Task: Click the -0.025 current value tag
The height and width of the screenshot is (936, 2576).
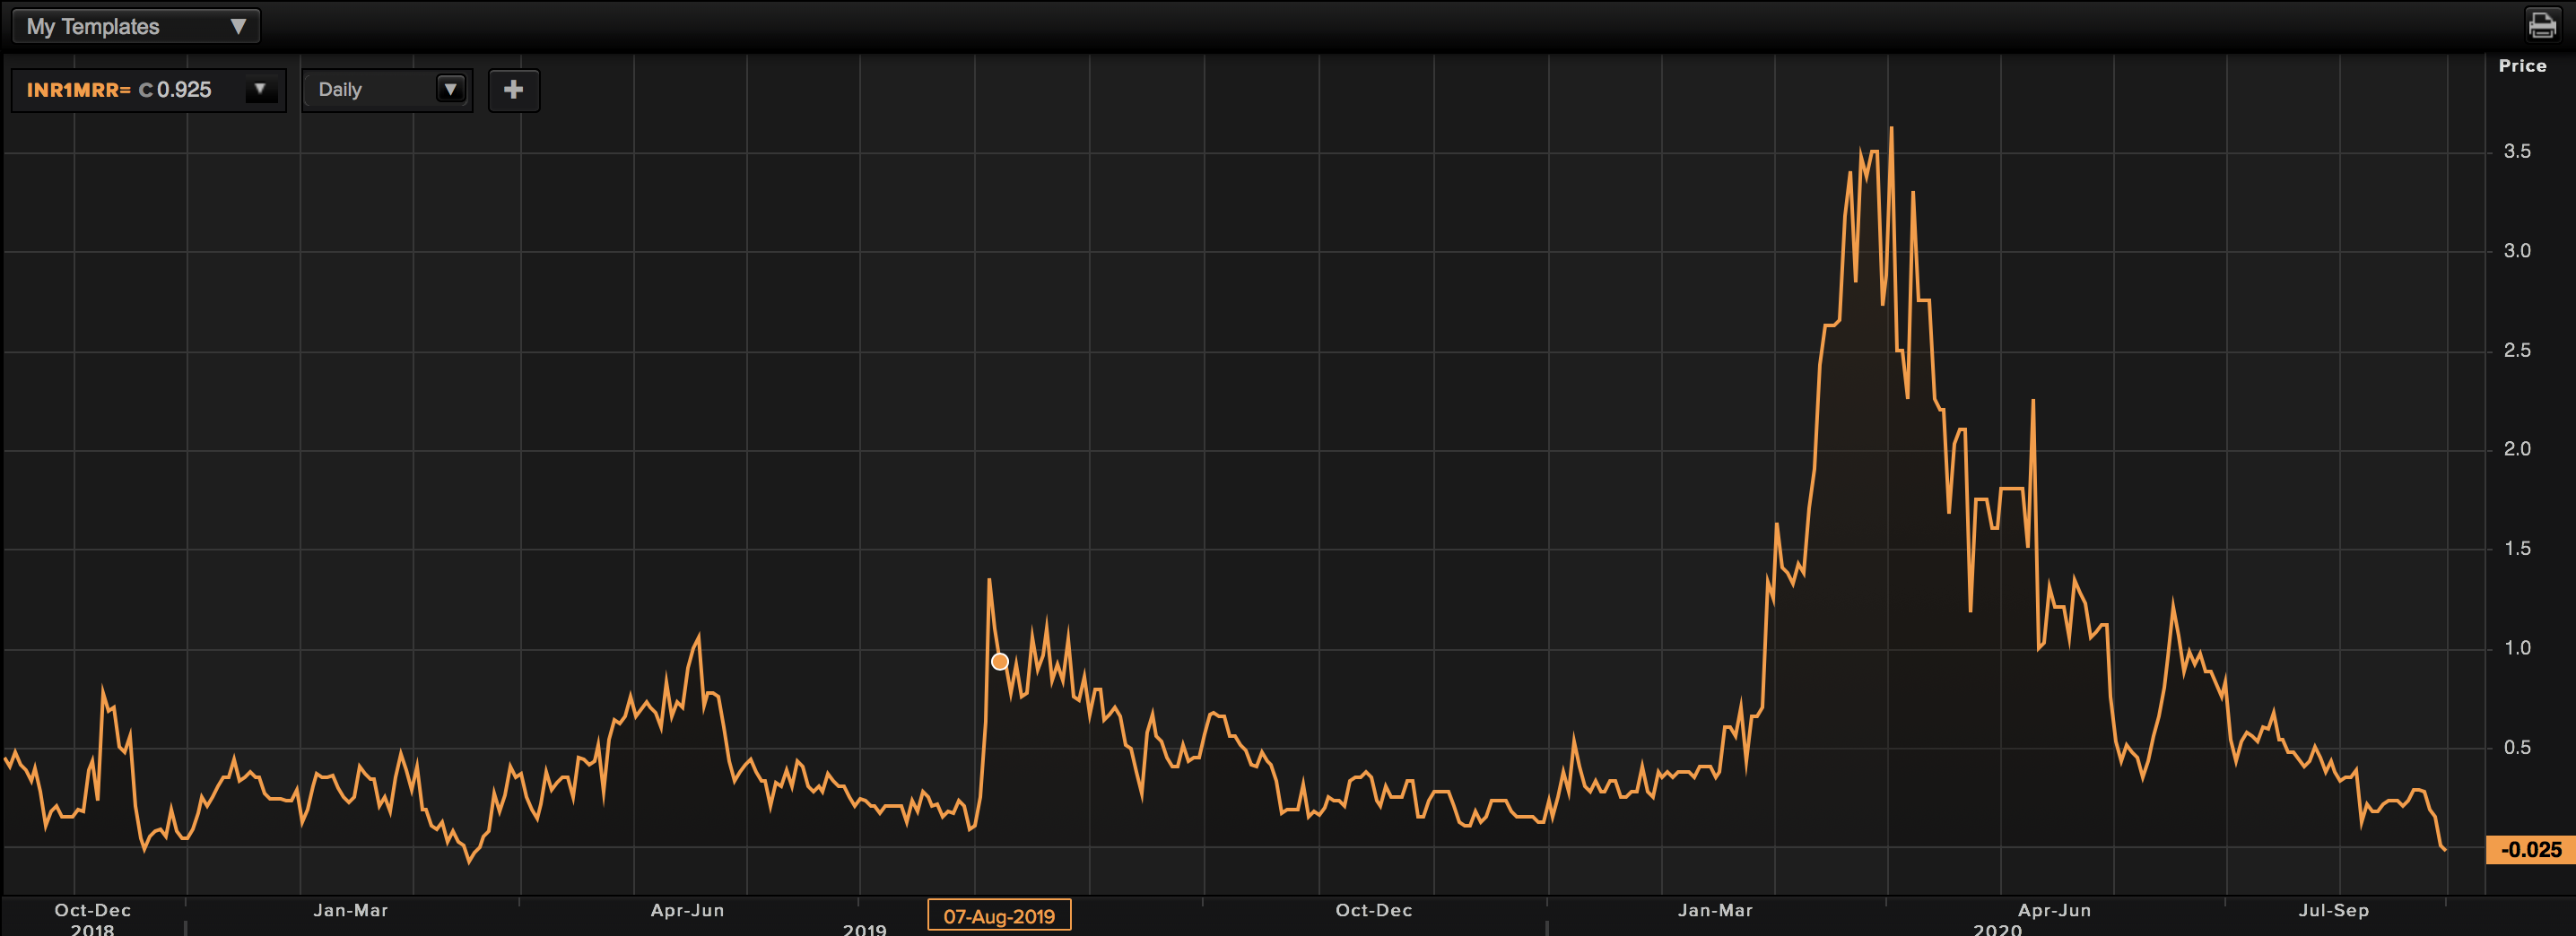Action: pyautogui.click(x=2530, y=850)
